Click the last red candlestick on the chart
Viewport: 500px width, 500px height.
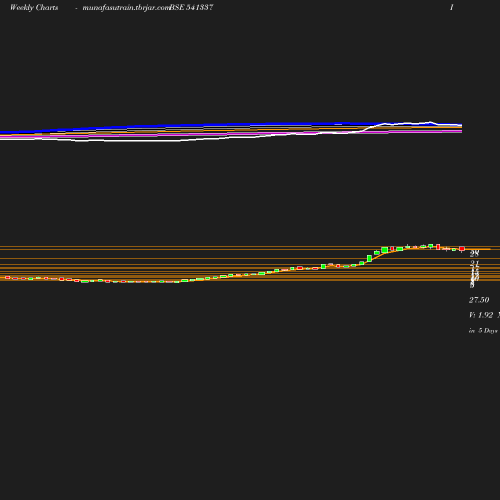tap(462, 249)
